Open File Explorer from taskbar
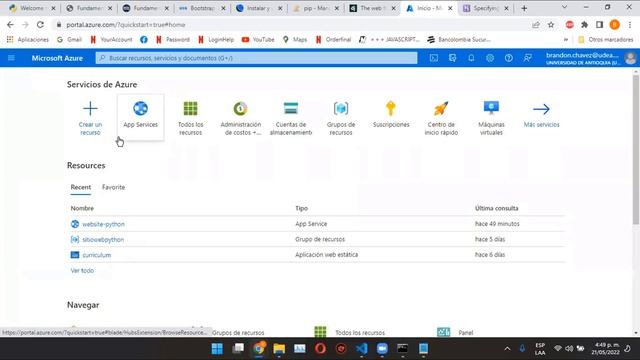 279,349
